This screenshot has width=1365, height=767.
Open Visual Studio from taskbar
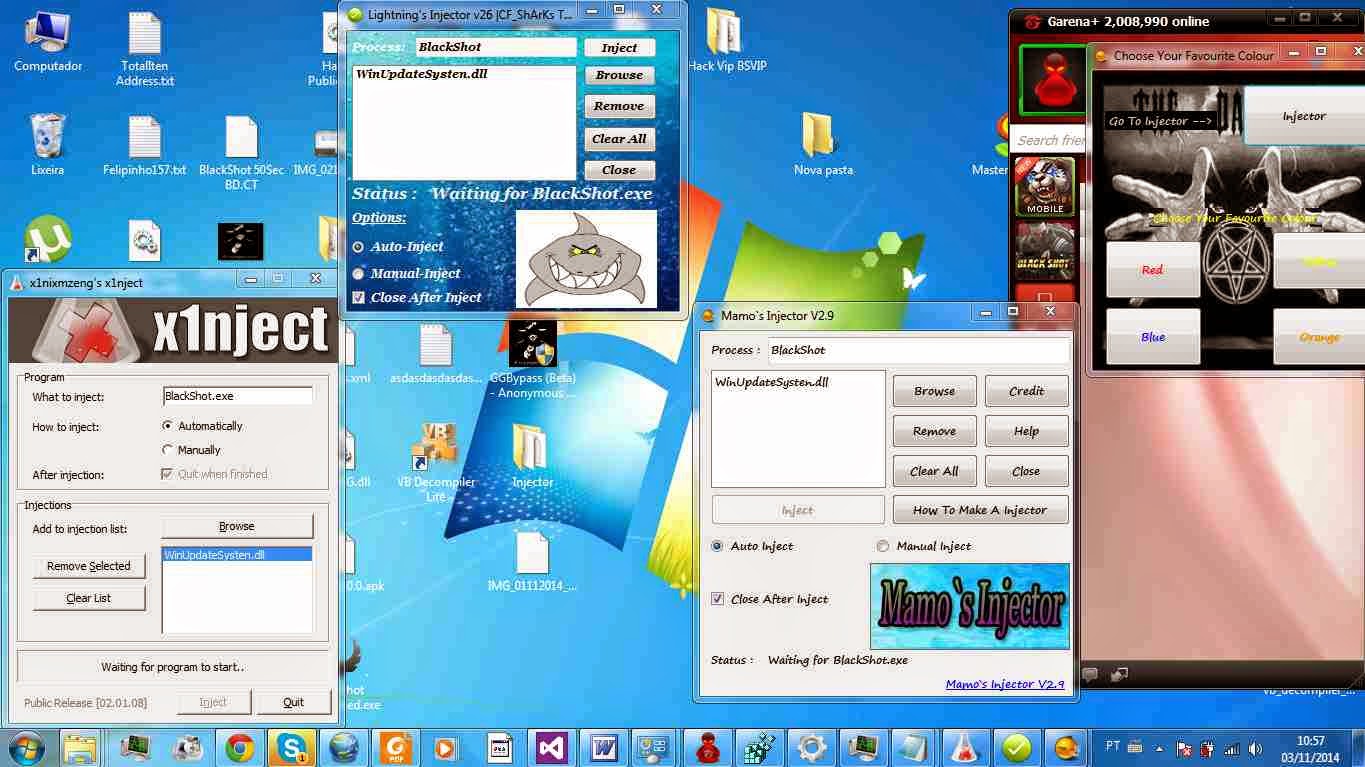(552, 747)
